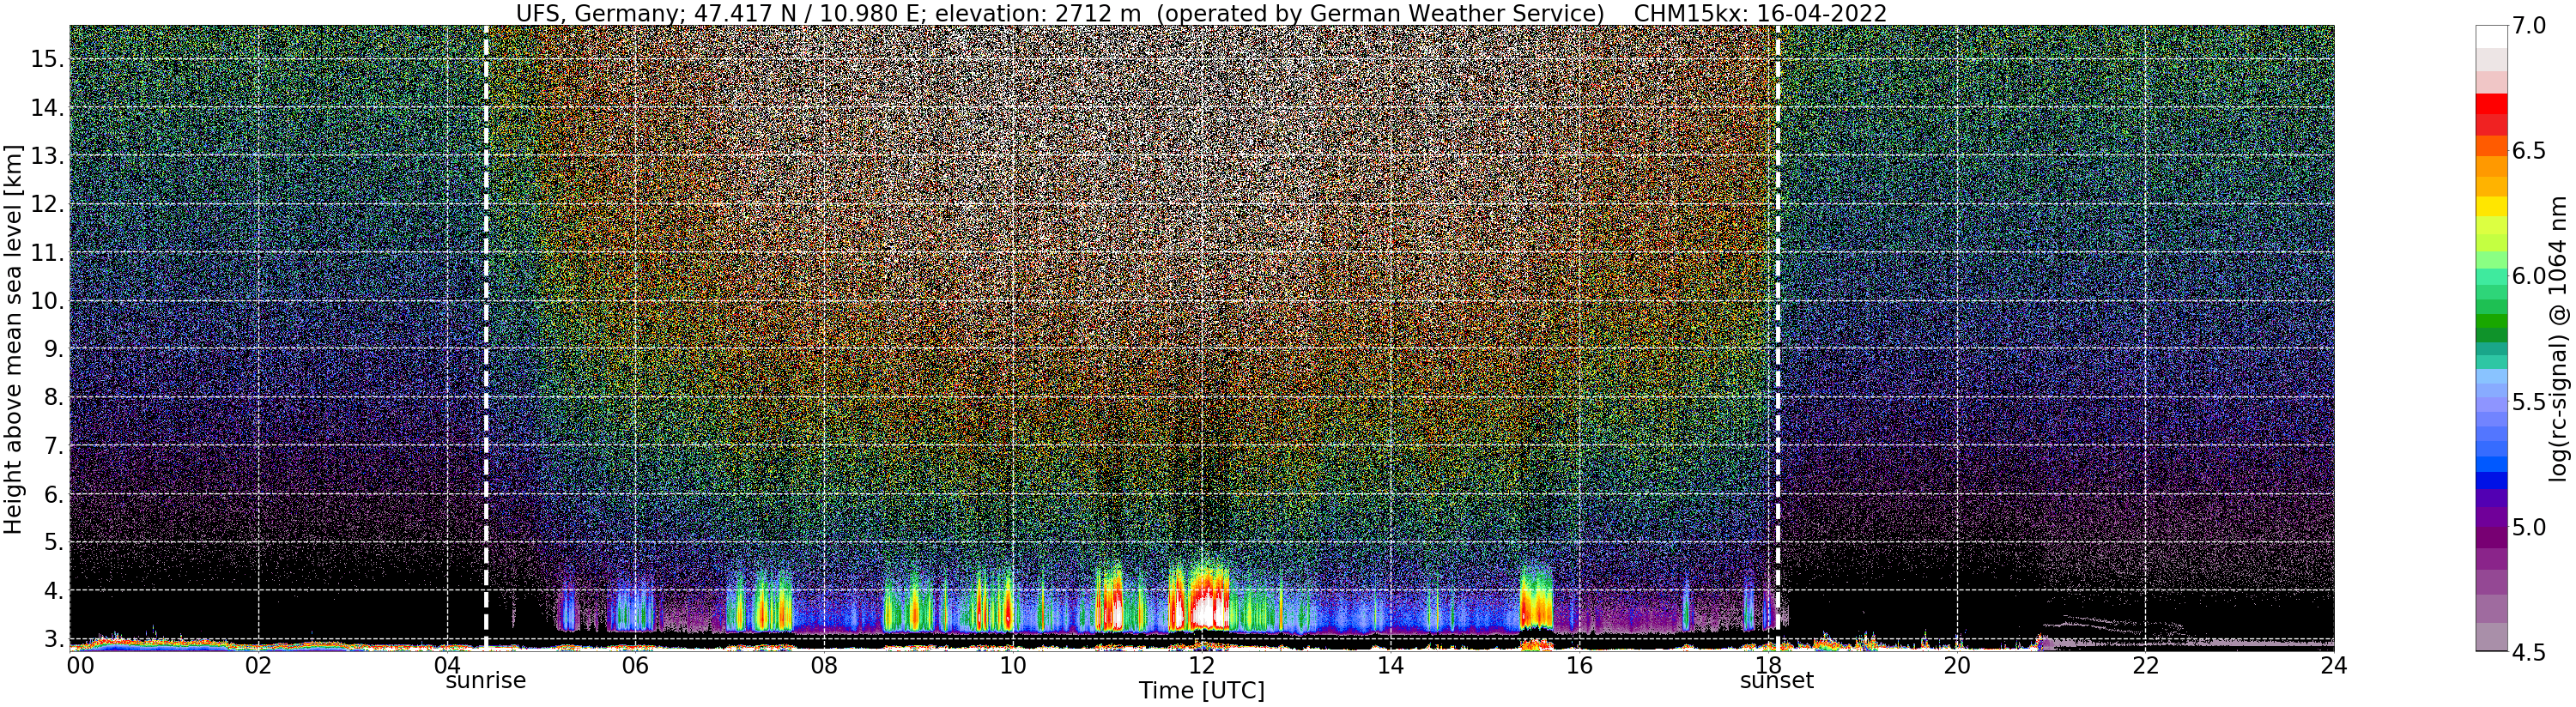Click the time axis tick "24"
2576x707 pixels.
pyautogui.click(x=2334, y=665)
